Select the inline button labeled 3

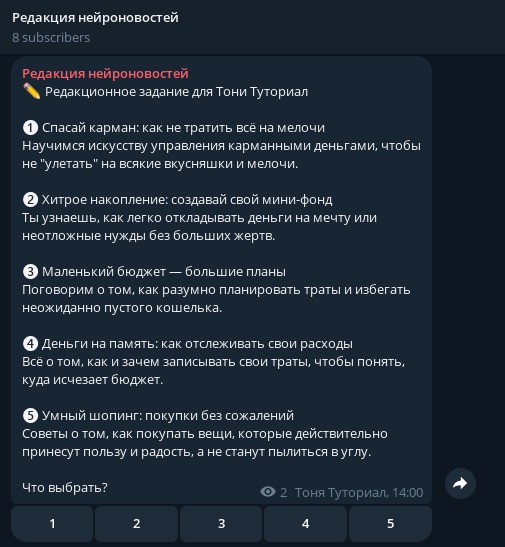click(x=221, y=524)
